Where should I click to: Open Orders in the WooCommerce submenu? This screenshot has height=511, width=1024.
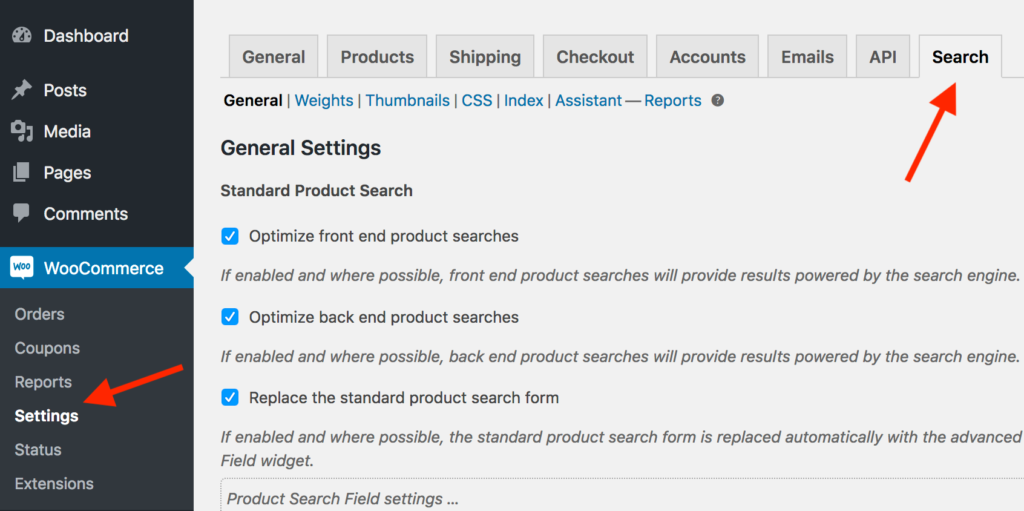pyautogui.click(x=40, y=314)
